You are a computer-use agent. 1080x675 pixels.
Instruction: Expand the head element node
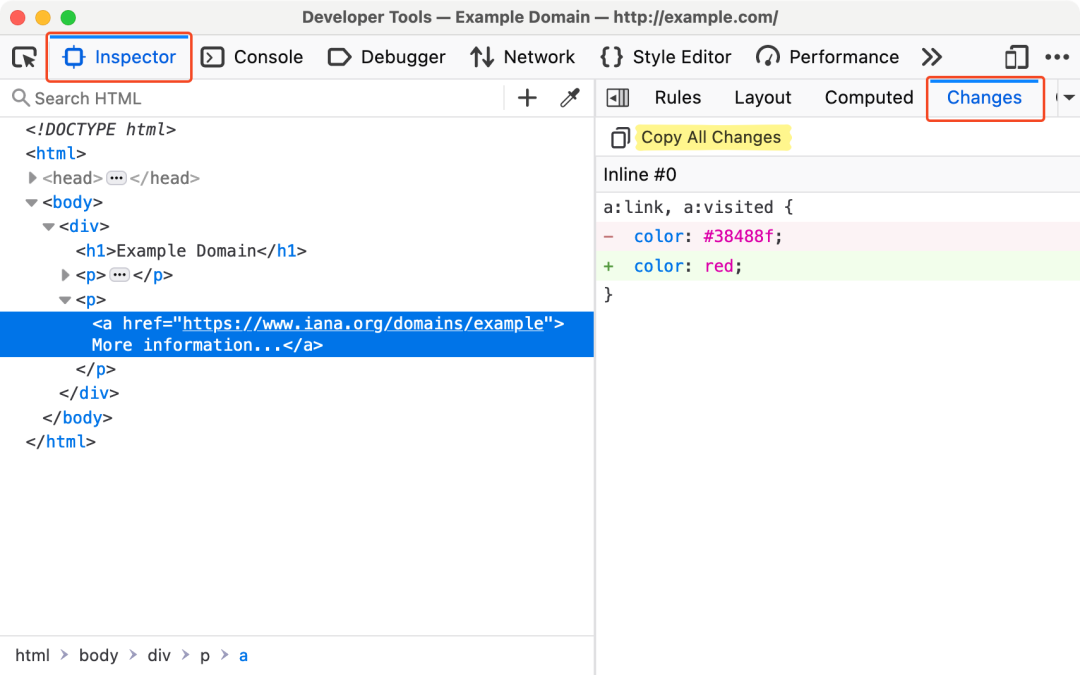point(32,178)
